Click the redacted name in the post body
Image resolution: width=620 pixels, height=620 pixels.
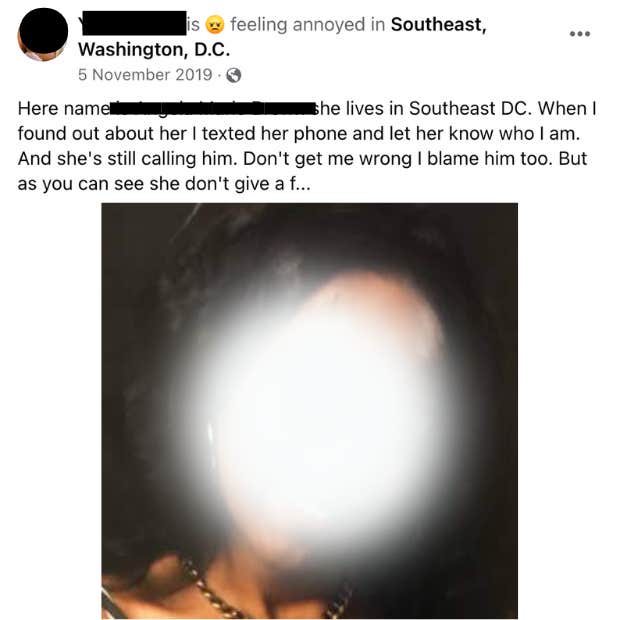click(x=212, y=108)
